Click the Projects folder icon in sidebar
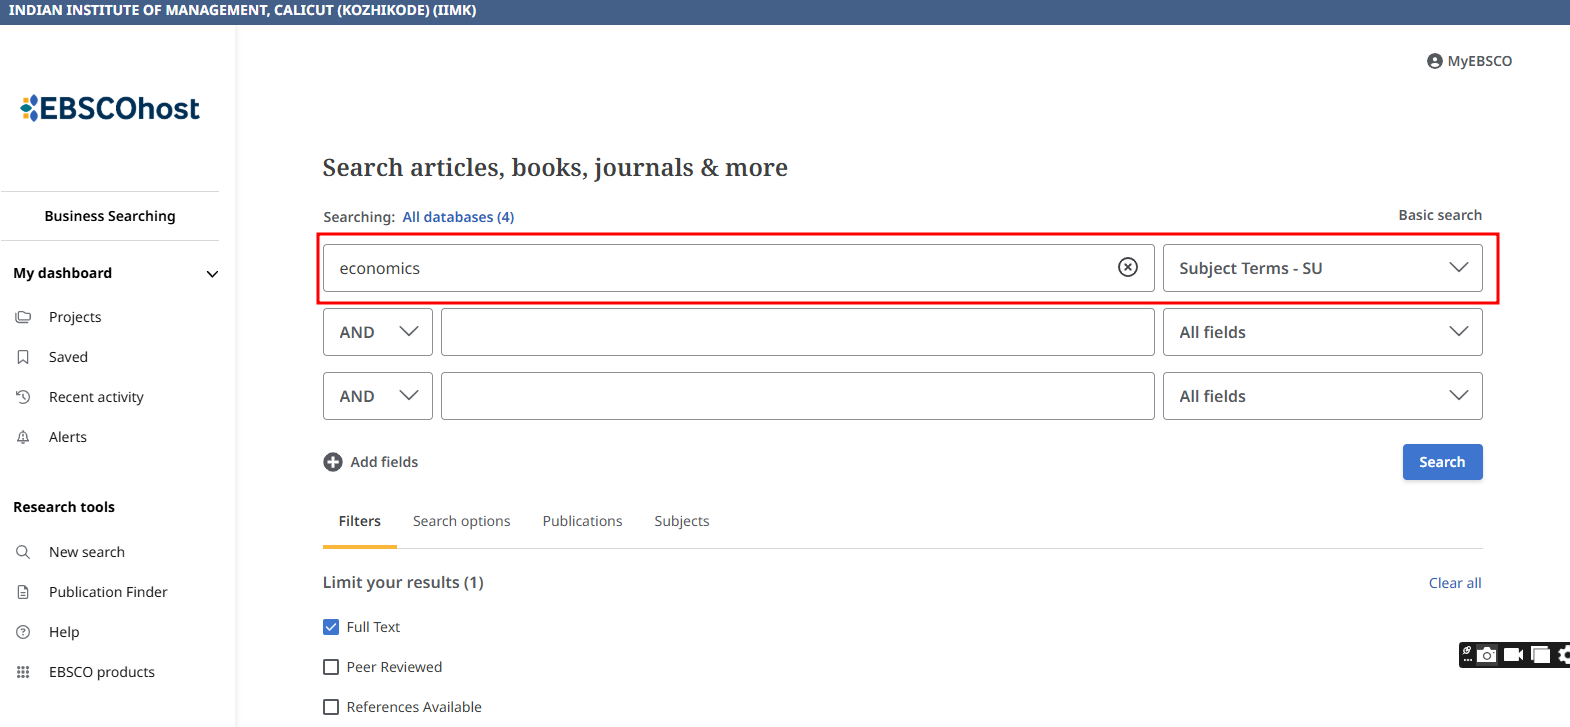Image resolution: width=1570 pixels, height=727 pixels. [x=23, y=317]
